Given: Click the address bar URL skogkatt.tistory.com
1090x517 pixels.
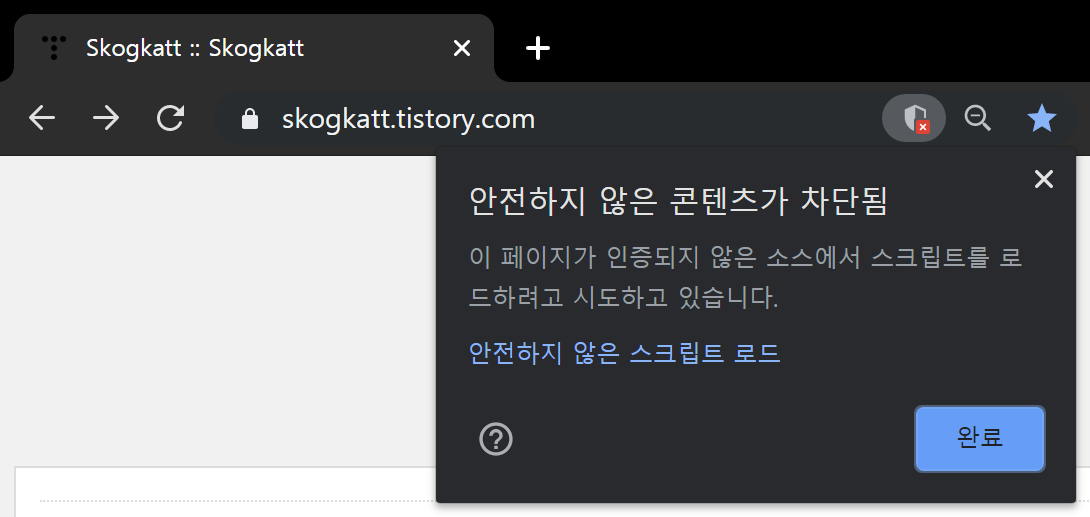Looking at the screenshot, I should point(409,120).
